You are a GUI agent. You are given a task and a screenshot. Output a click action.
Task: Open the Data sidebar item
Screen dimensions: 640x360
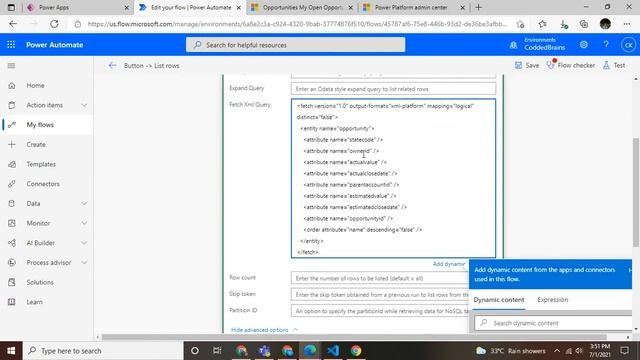tap(33, 203)
